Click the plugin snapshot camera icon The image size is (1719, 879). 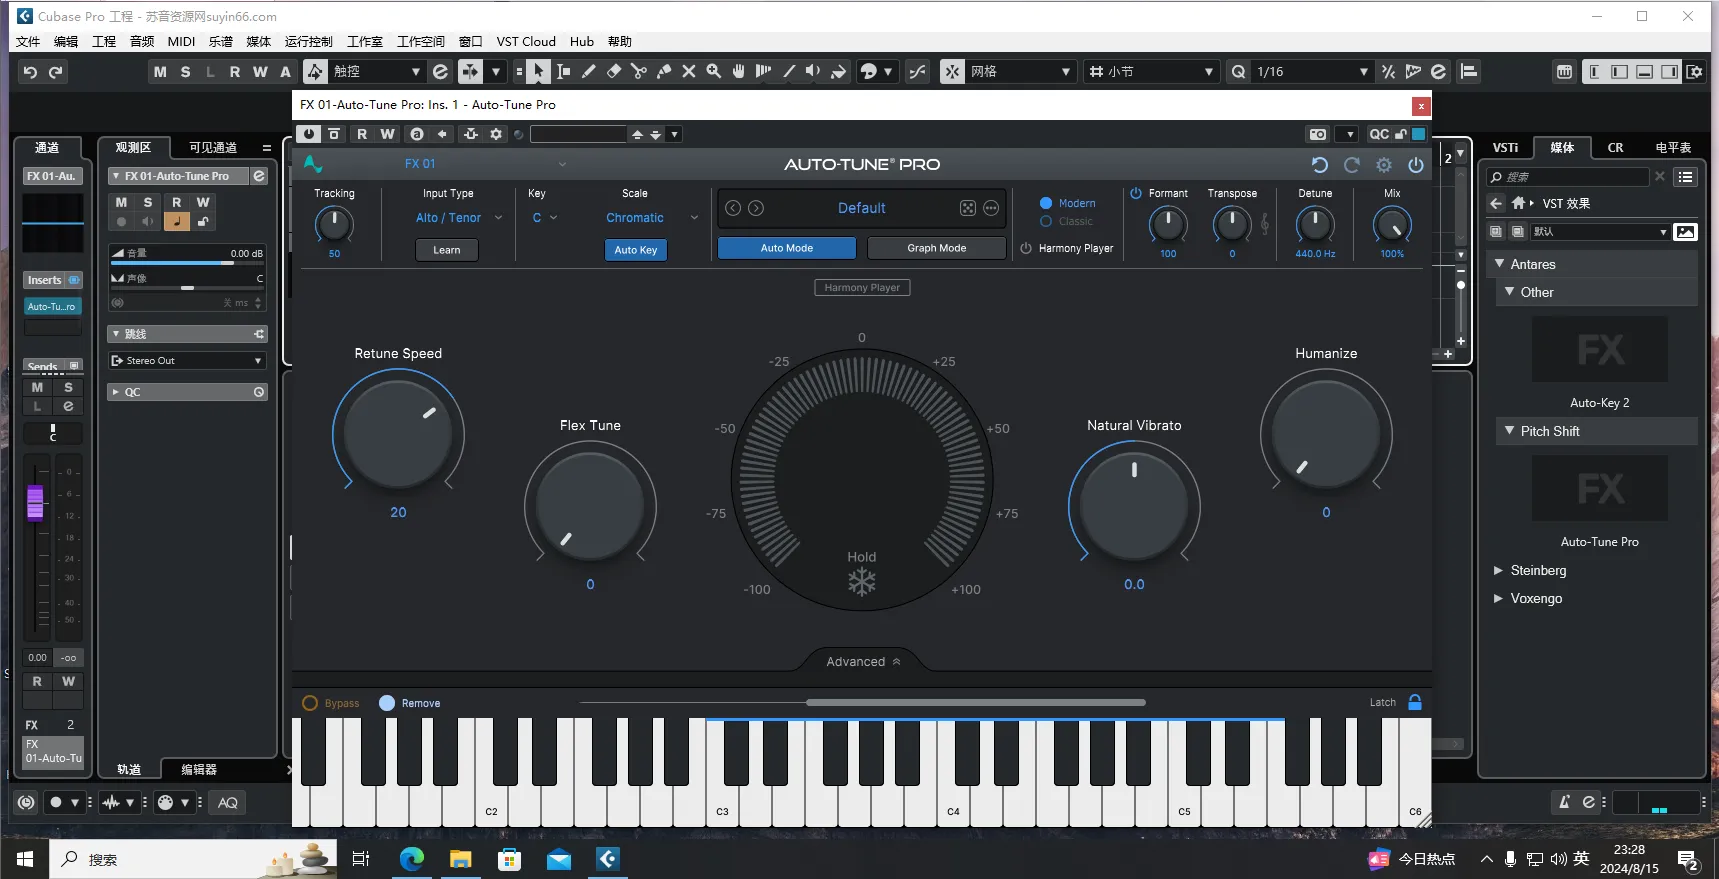1318,134
